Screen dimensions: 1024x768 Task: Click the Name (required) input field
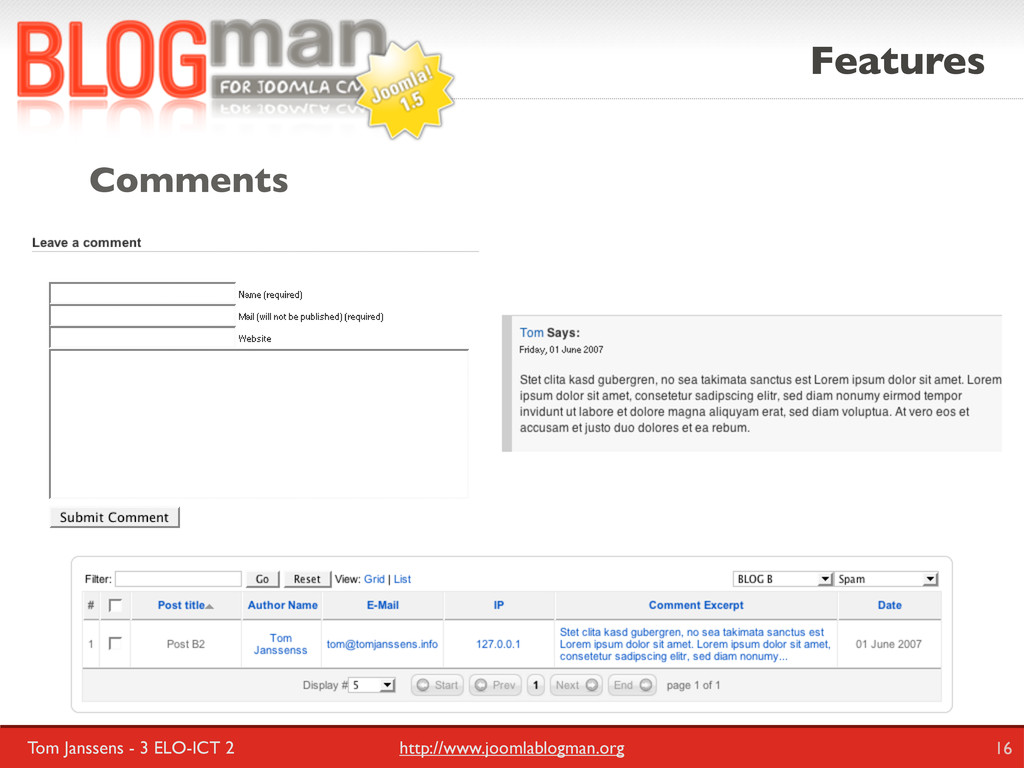point(142,293)
